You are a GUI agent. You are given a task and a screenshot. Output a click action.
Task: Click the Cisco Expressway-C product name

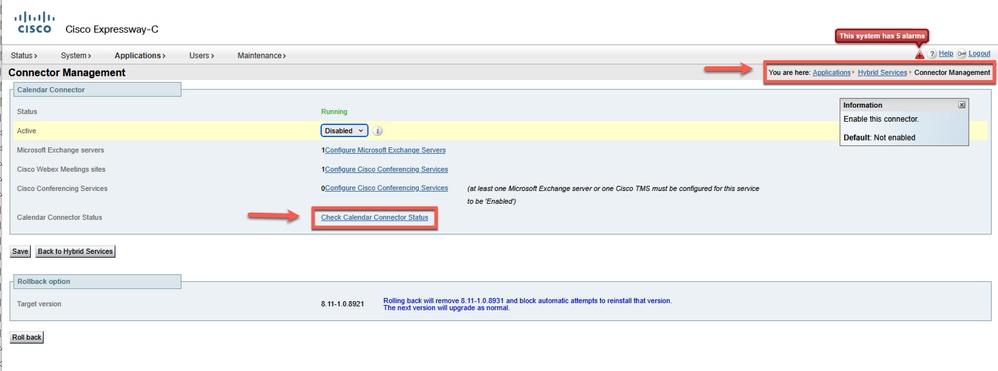[112, 29]
